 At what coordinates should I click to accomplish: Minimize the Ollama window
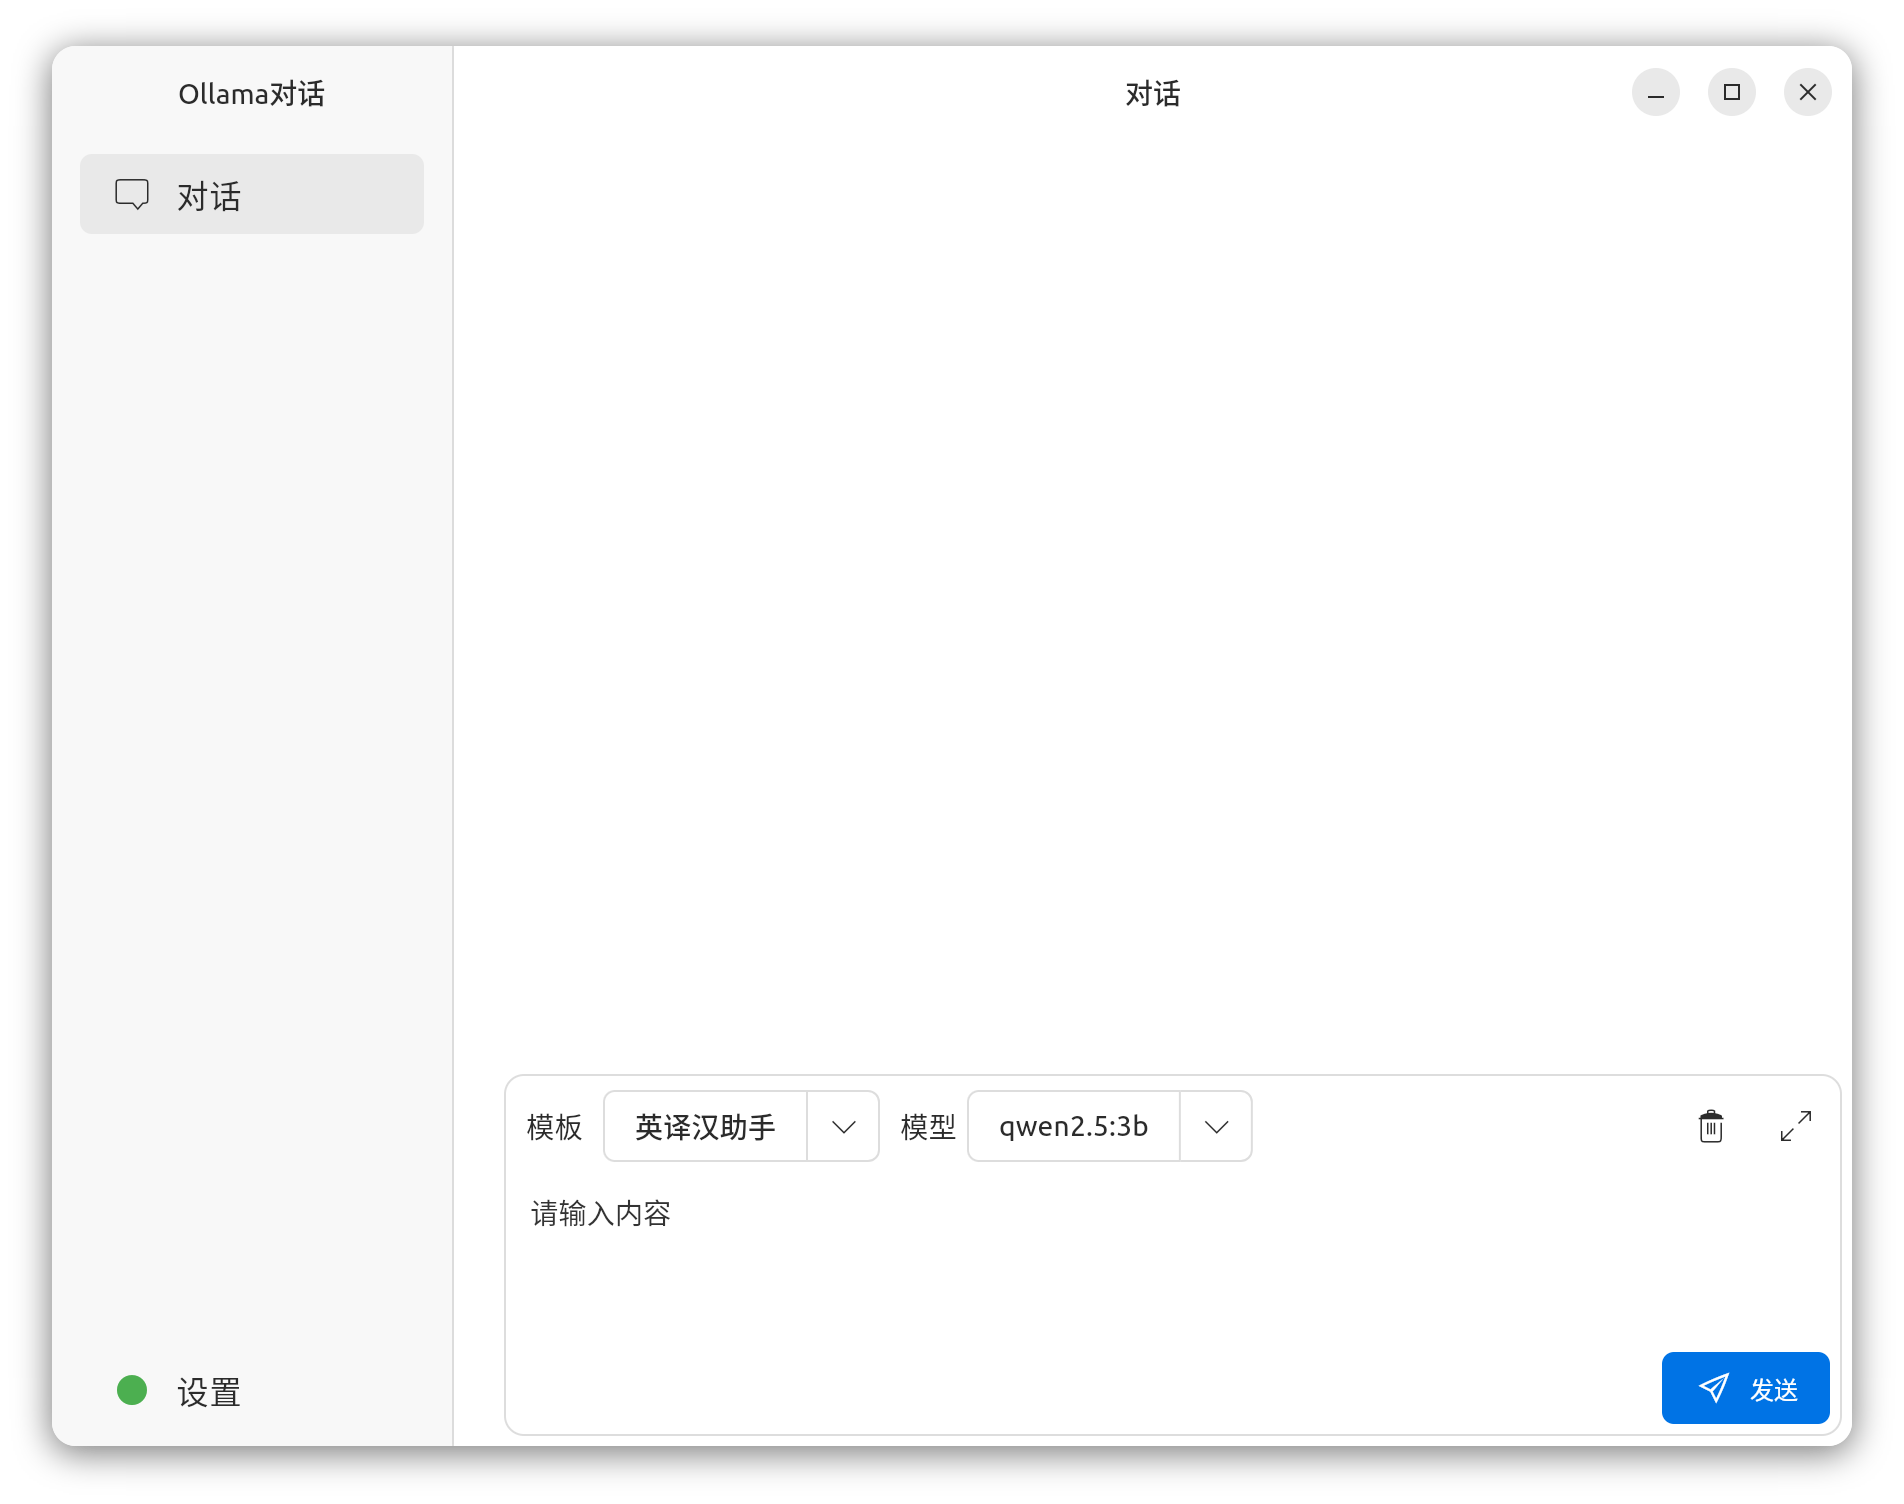(1656, 92)
